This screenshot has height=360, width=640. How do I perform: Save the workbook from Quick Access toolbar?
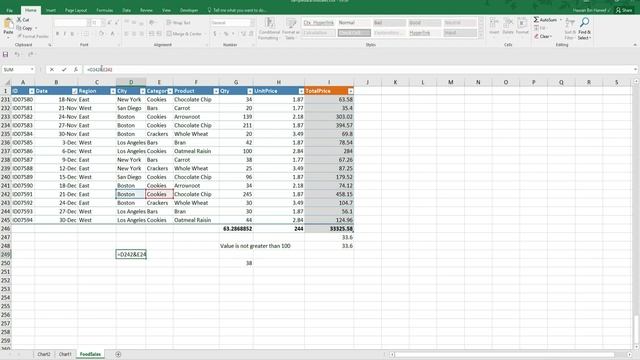coord(5,54)
